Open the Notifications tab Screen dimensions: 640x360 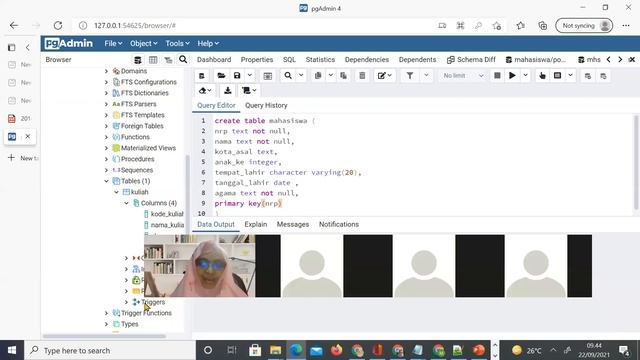[339, 224]
